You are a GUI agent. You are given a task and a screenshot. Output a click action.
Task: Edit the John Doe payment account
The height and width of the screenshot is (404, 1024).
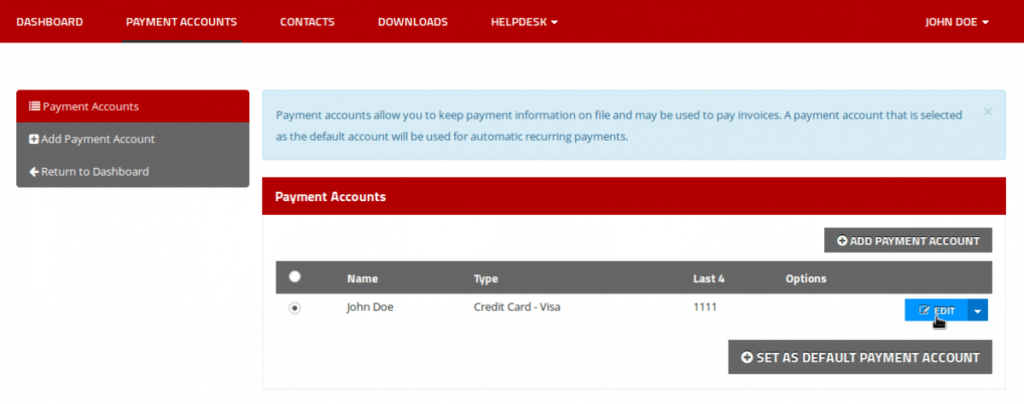(936, 311)
